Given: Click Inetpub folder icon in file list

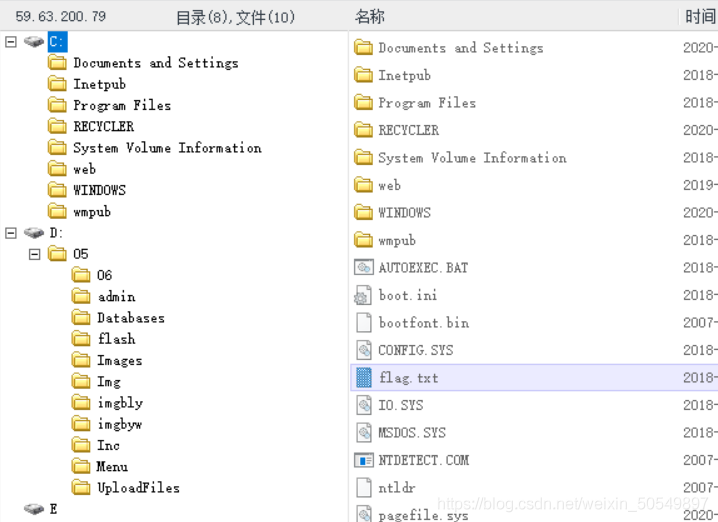Looking at the screenshot, I should click(x=364, y=75).
